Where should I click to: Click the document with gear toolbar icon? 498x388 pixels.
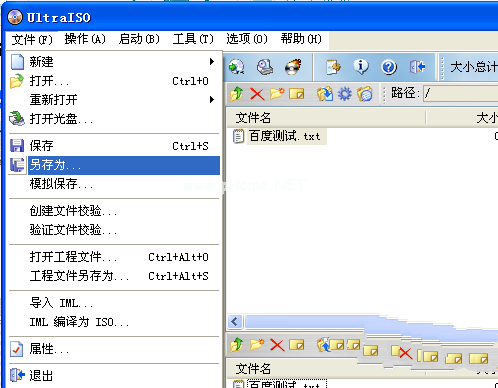[333, 67]
